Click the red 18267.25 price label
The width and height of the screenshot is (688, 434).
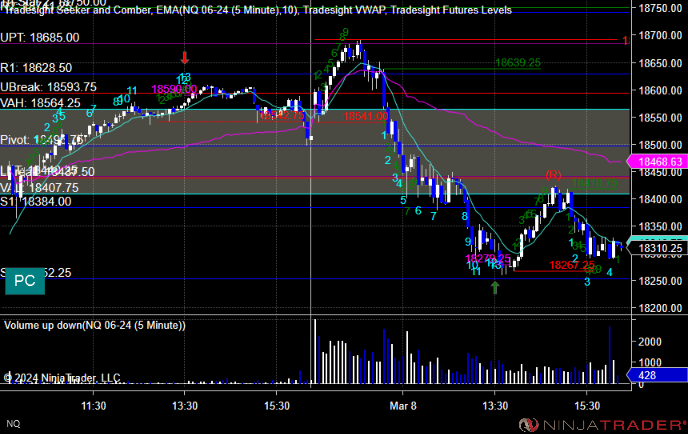572,265
